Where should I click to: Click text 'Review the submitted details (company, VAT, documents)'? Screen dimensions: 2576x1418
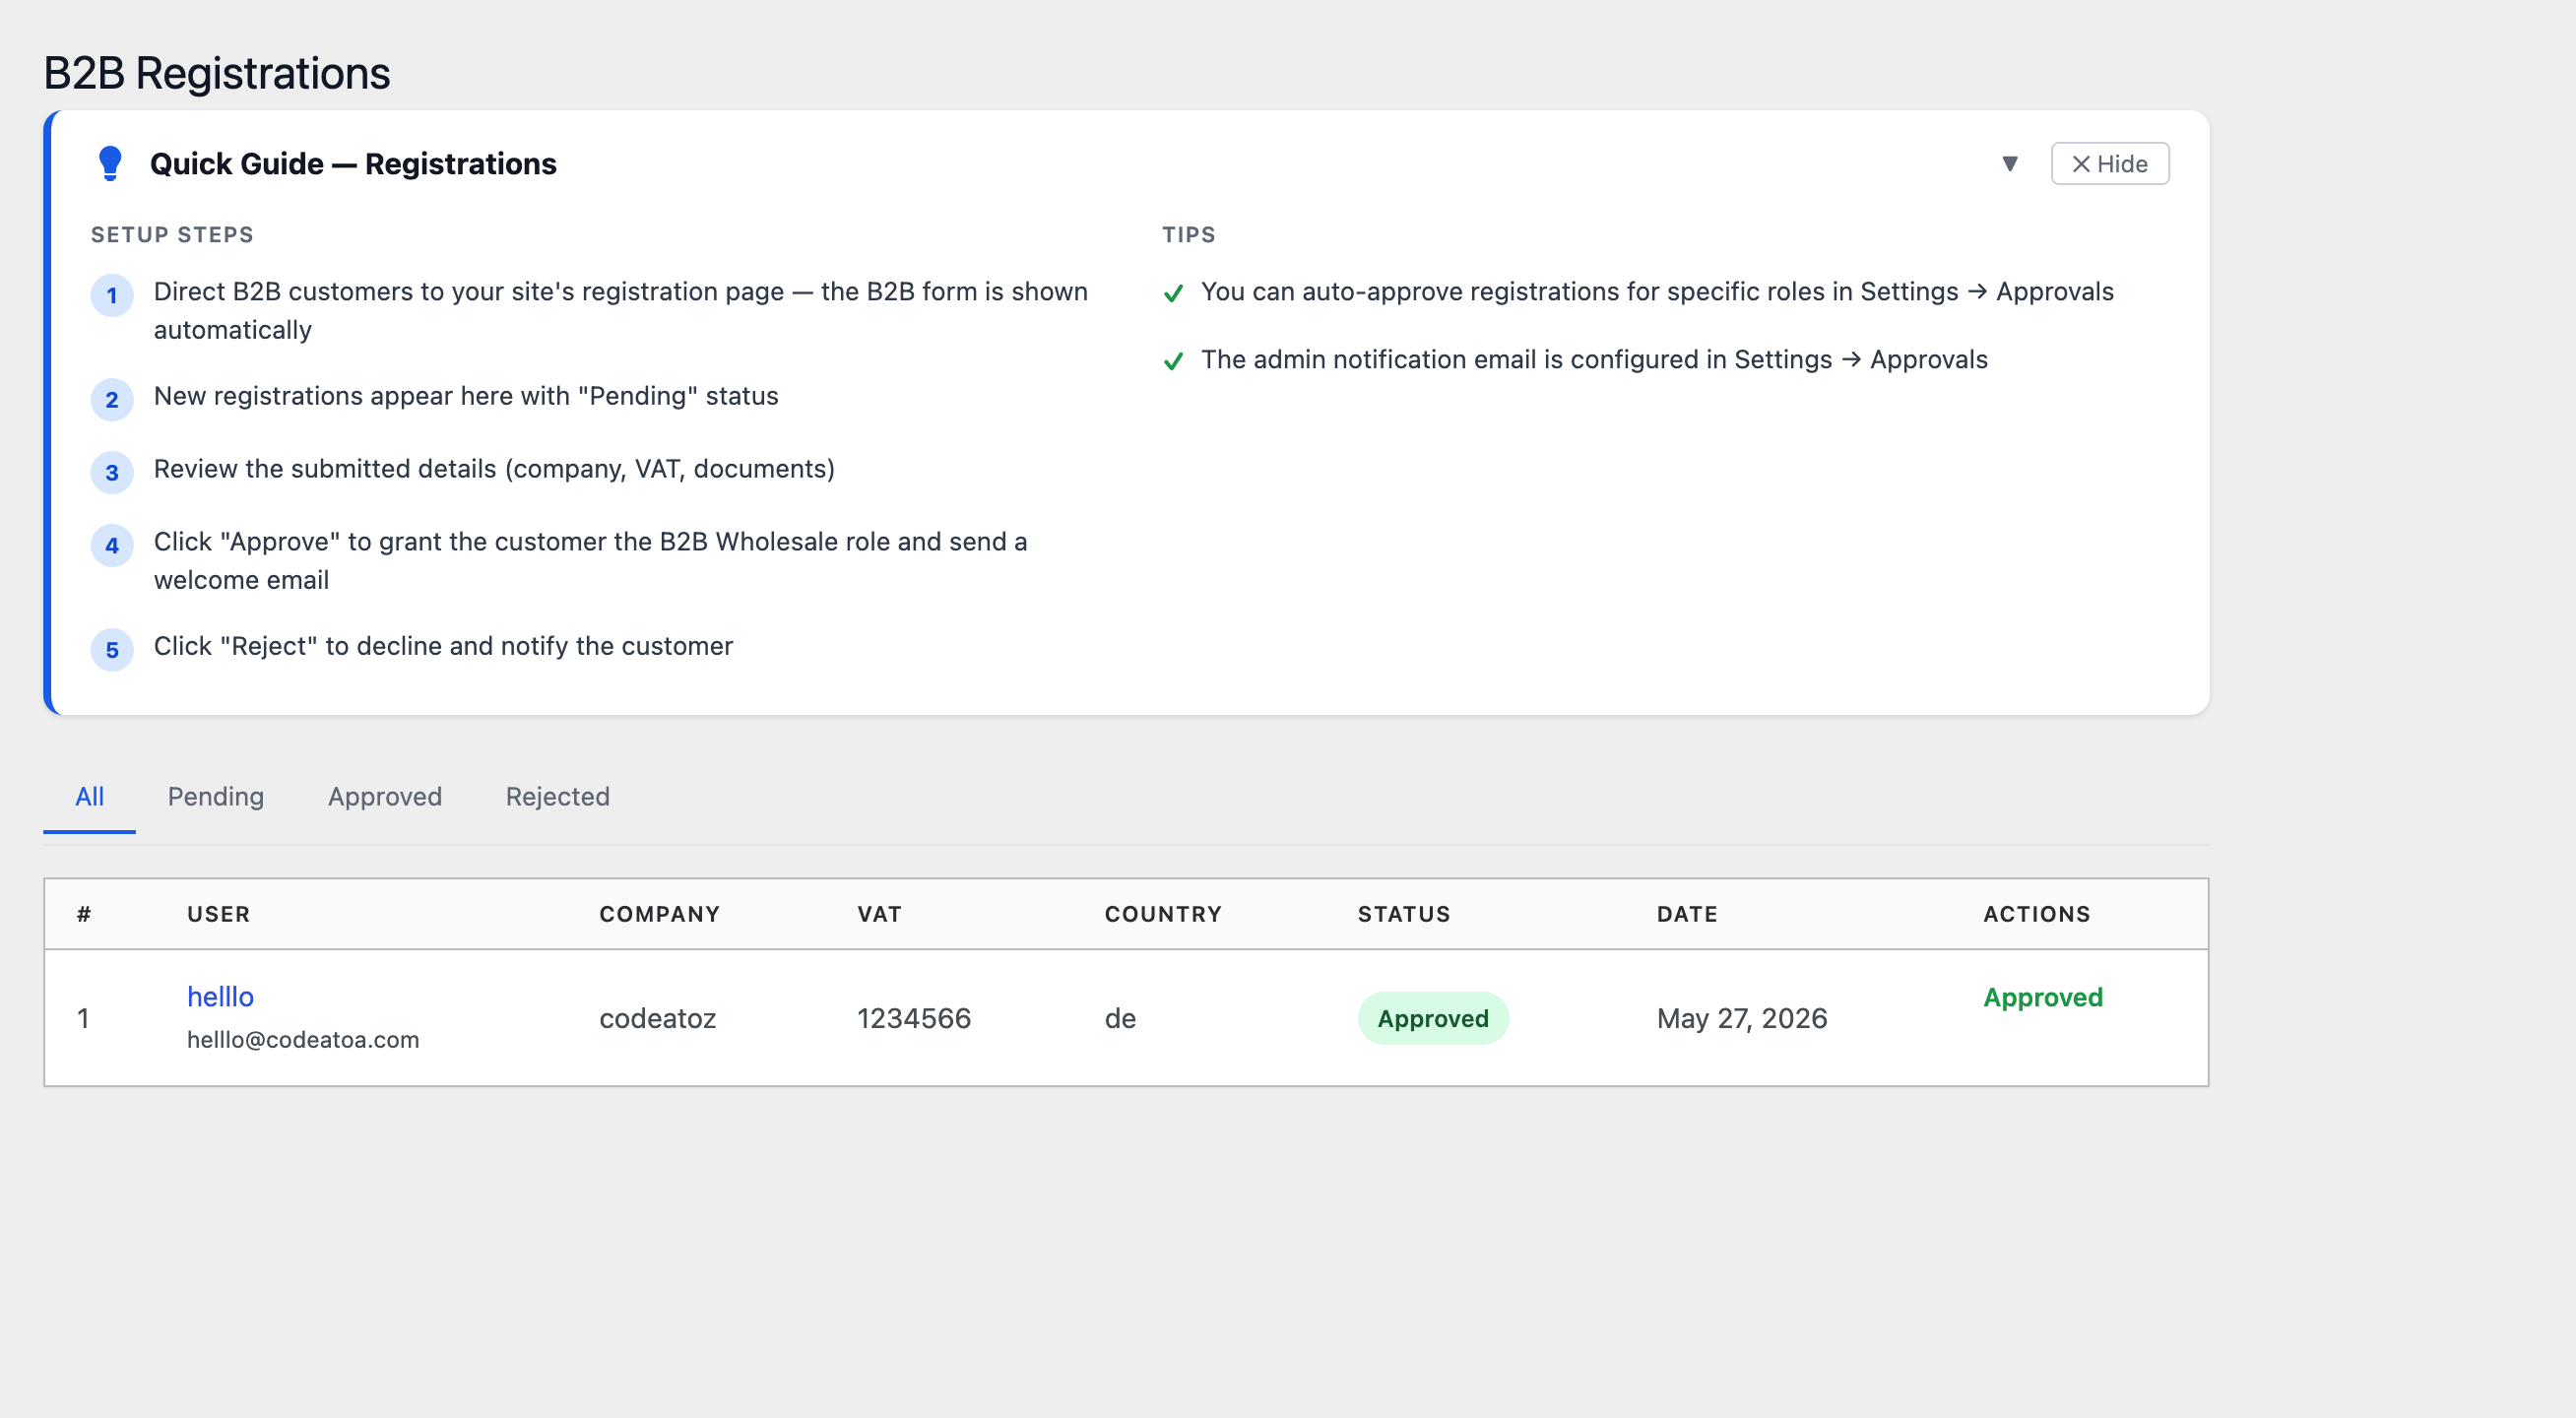coord(494,469)
